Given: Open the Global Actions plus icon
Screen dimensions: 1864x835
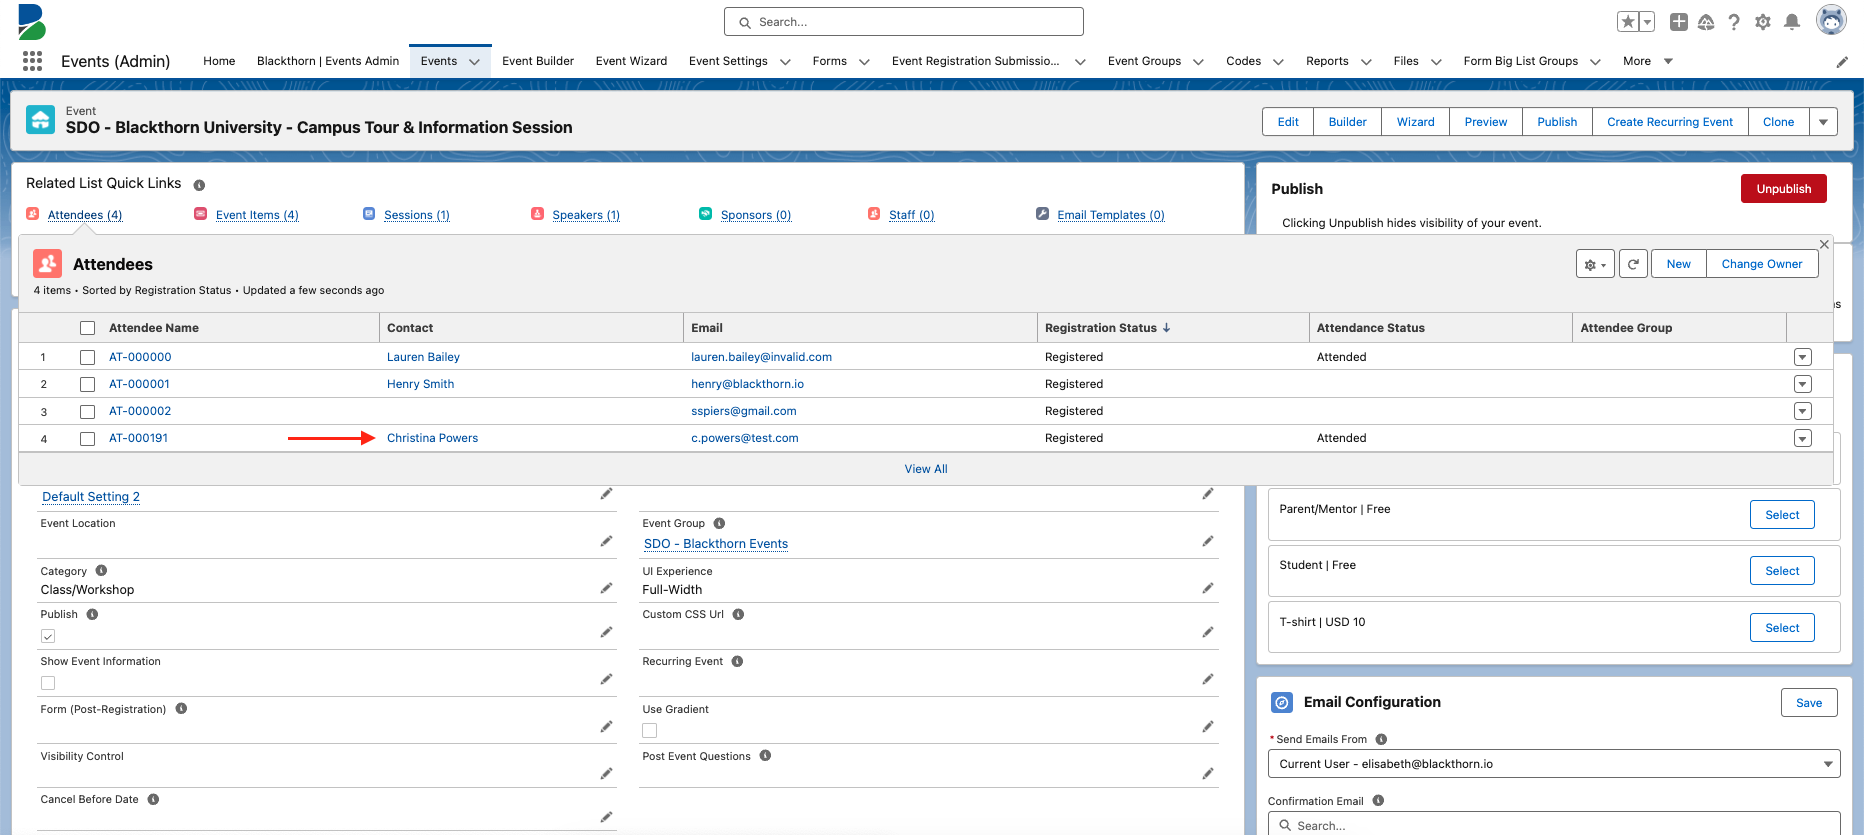Looking at the screenshot, I should click(1679, 22).
